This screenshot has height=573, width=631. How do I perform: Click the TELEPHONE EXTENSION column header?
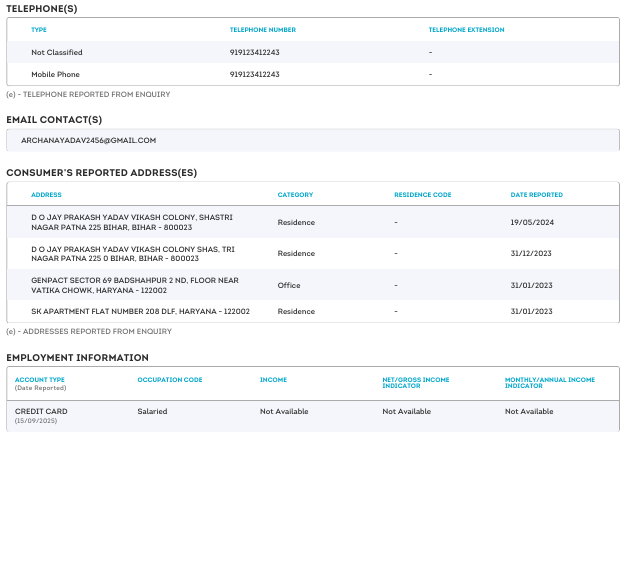click(466, 30)
